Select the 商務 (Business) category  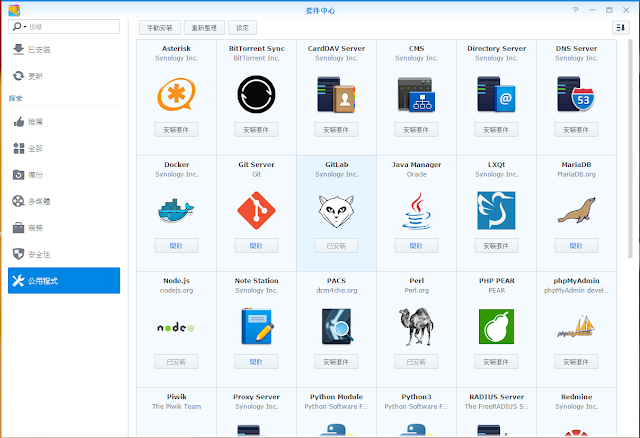point(64,228)
